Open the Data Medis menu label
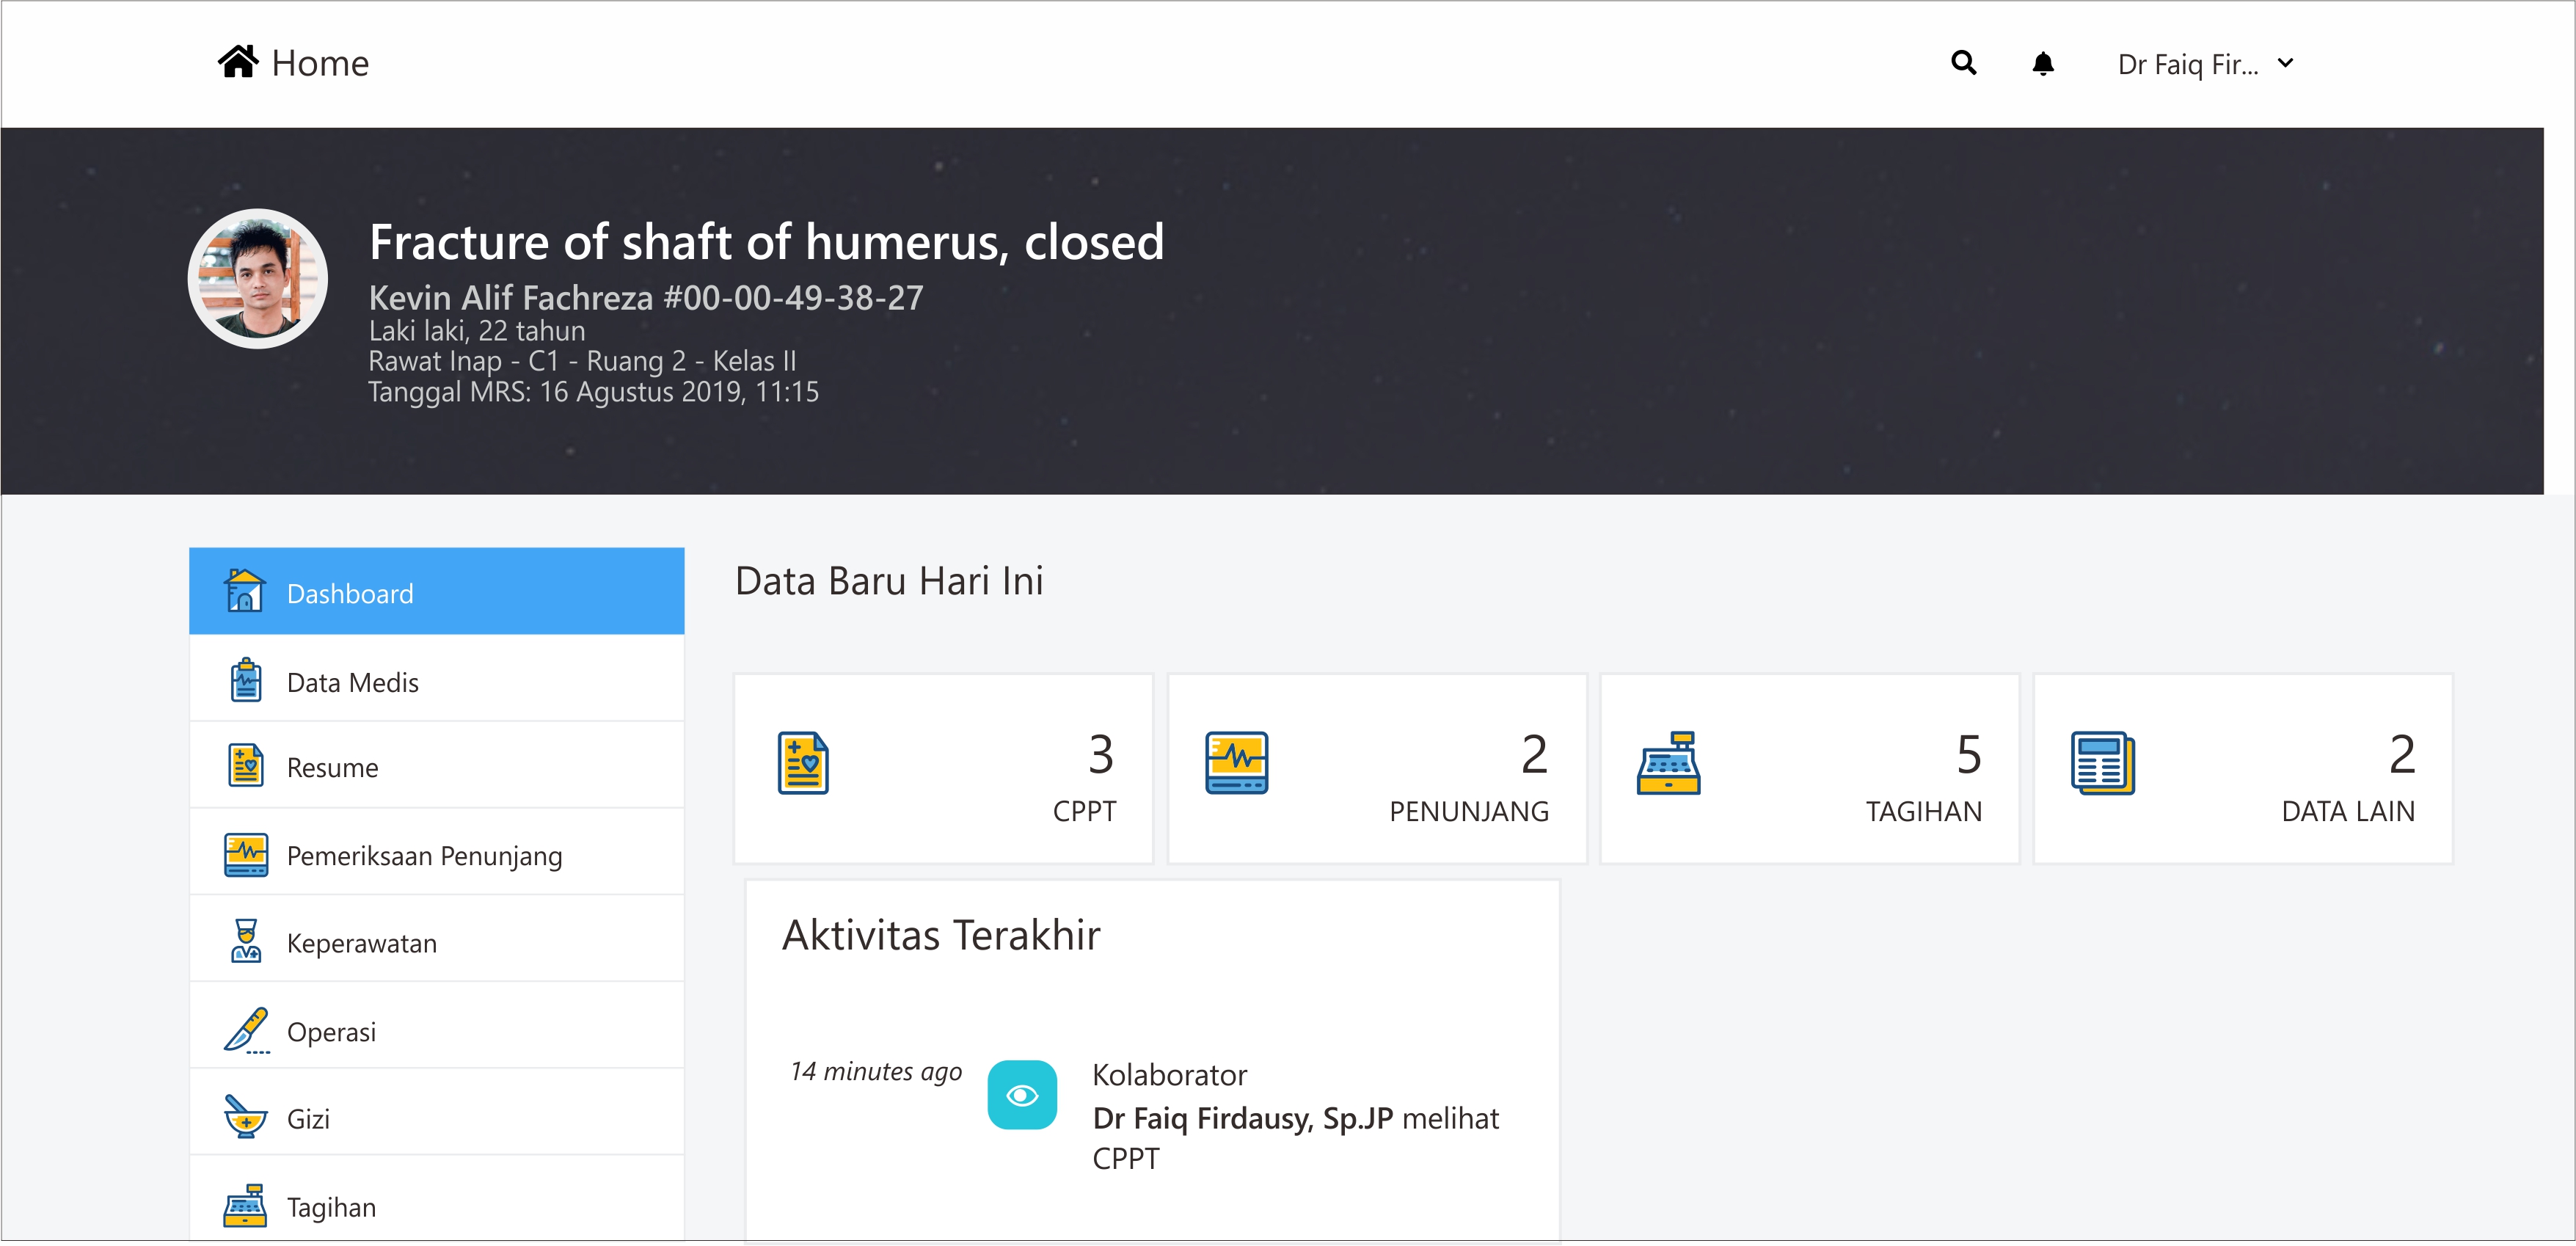The image size is (2576, 1246). [x=353, y=682]
